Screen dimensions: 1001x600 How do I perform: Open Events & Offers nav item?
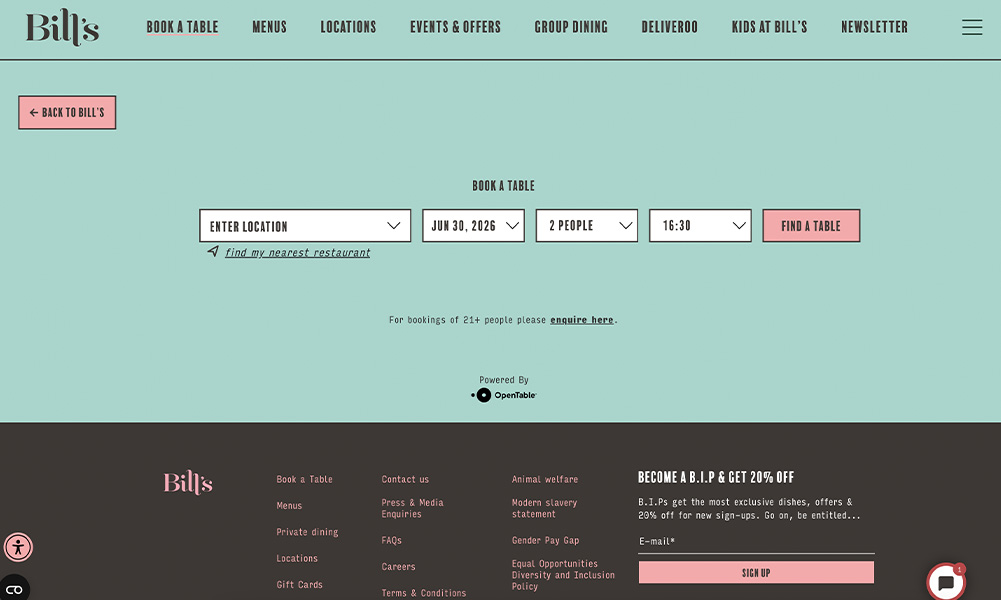(x=455, y=27)
